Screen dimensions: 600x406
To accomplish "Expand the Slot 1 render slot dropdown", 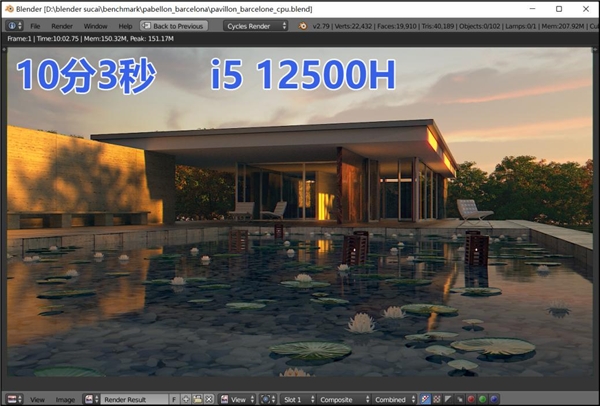I will coord(298,399).
